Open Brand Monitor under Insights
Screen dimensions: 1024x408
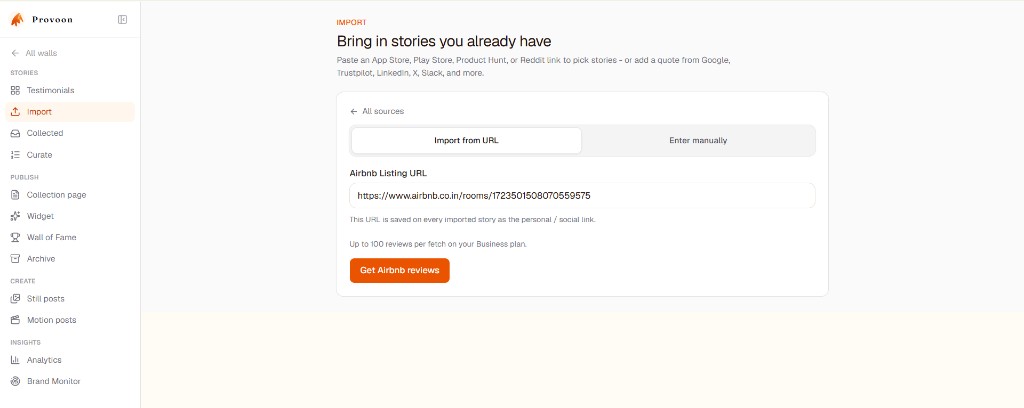70,381
